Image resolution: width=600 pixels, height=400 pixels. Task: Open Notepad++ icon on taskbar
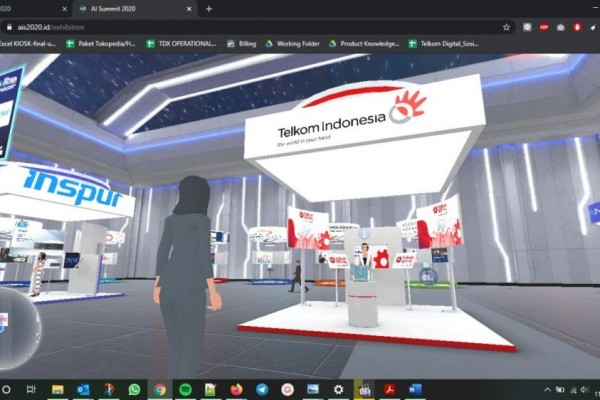click(x=210, y=390)
